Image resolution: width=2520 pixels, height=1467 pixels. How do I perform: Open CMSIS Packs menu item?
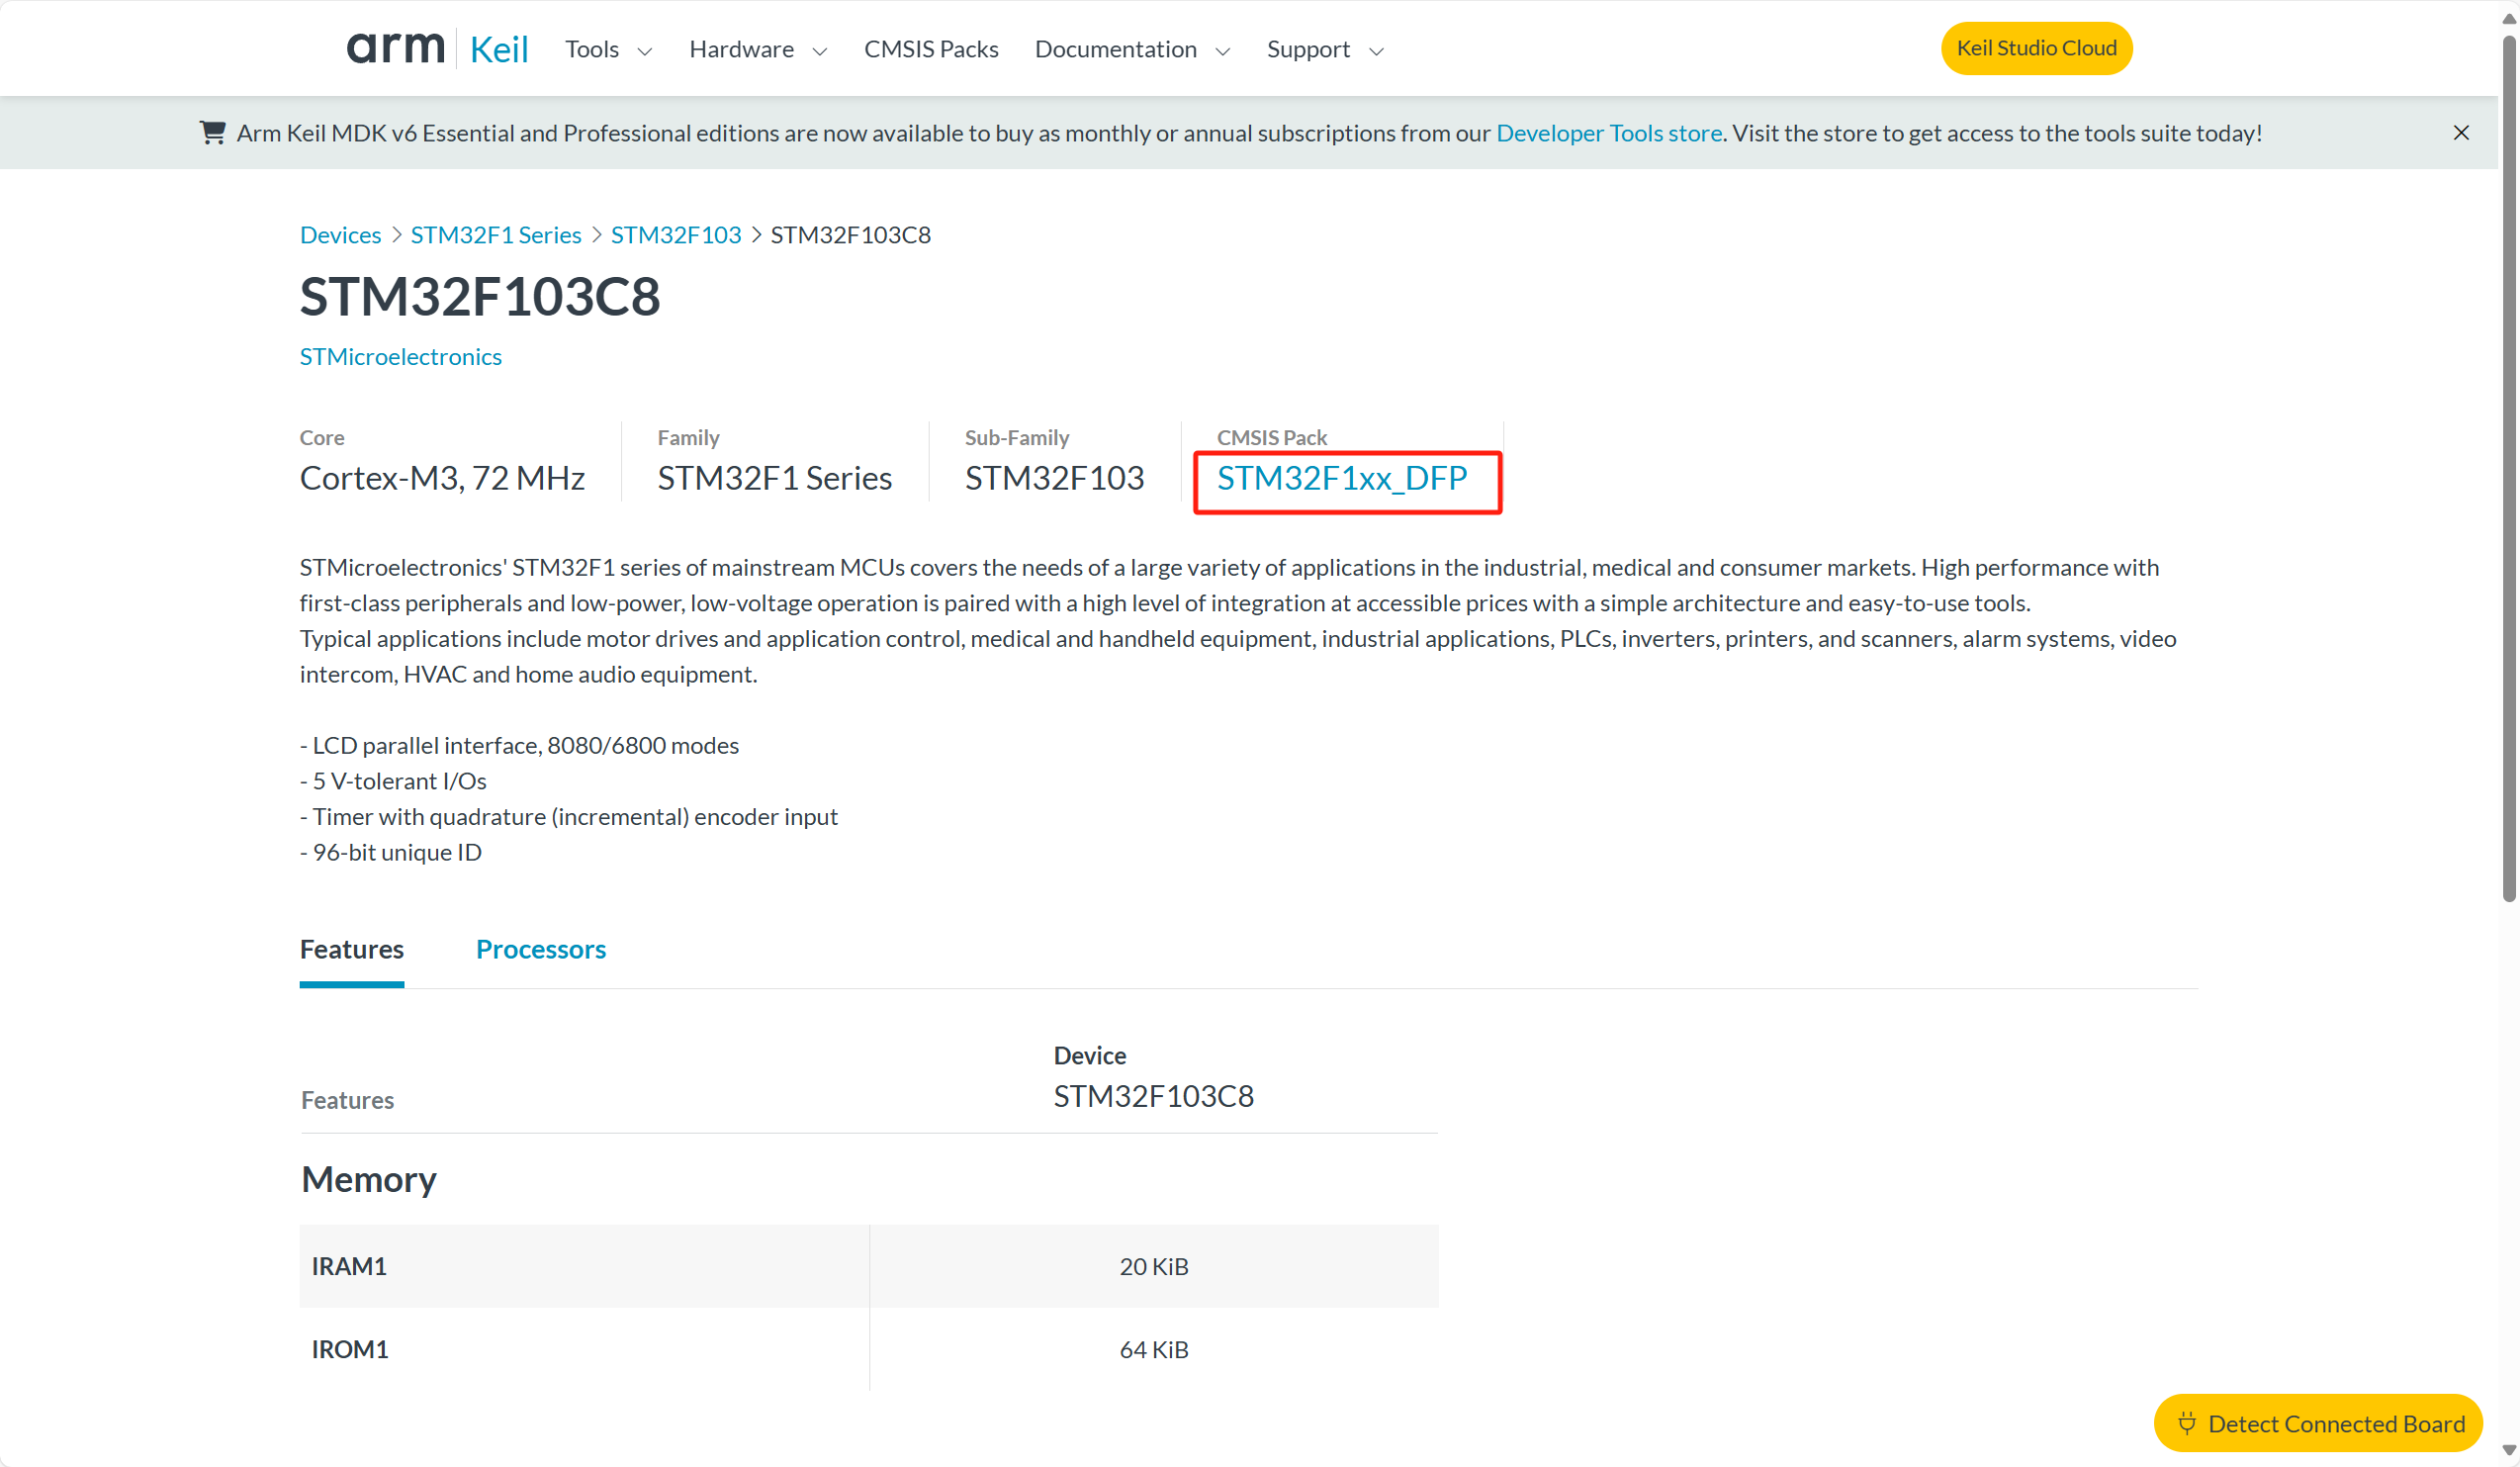click(931, 49)
